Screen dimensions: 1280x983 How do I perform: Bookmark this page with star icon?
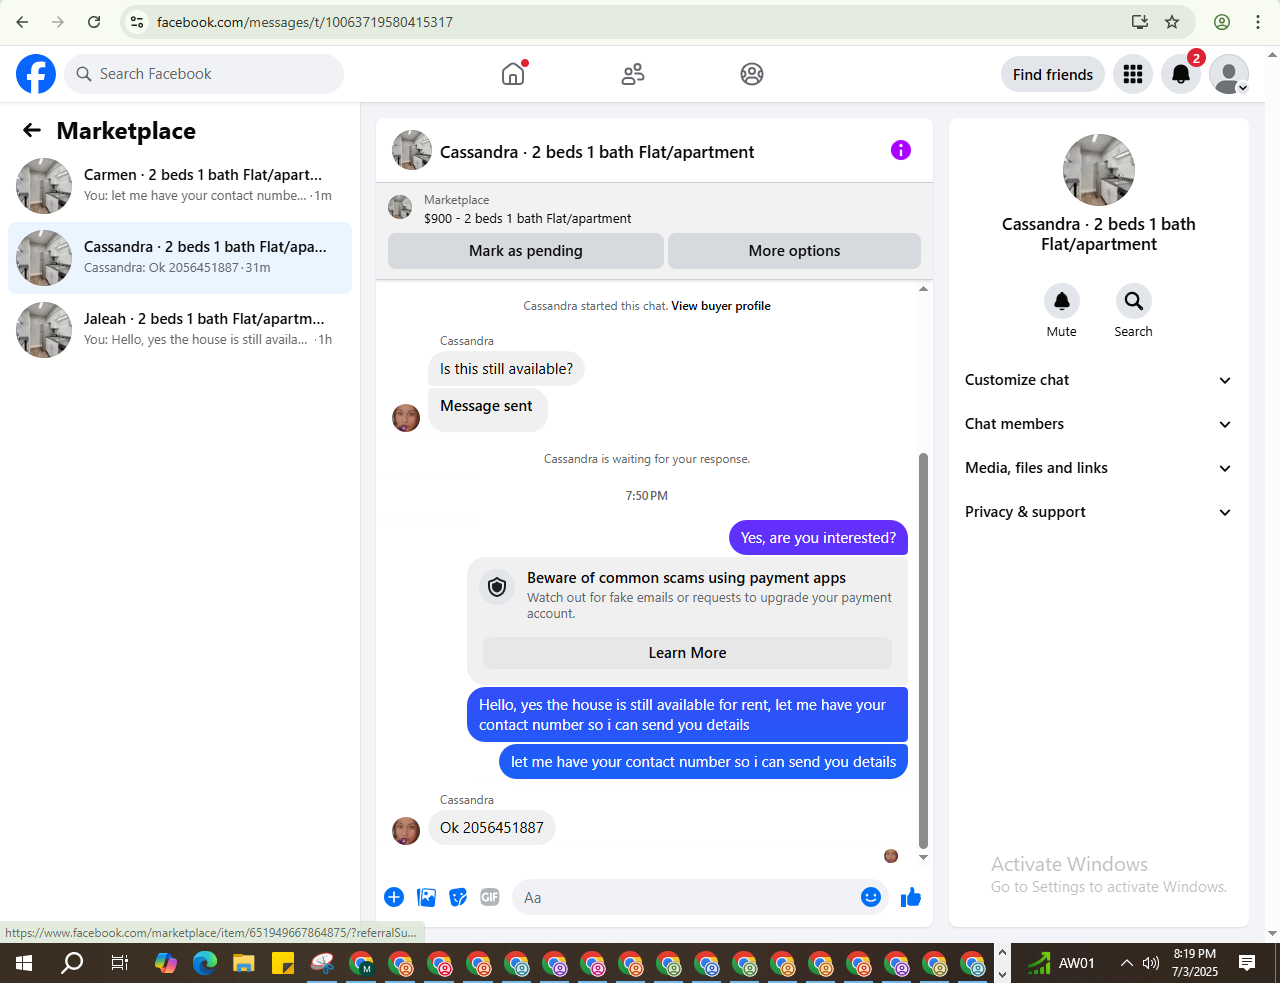(1172, 22)
